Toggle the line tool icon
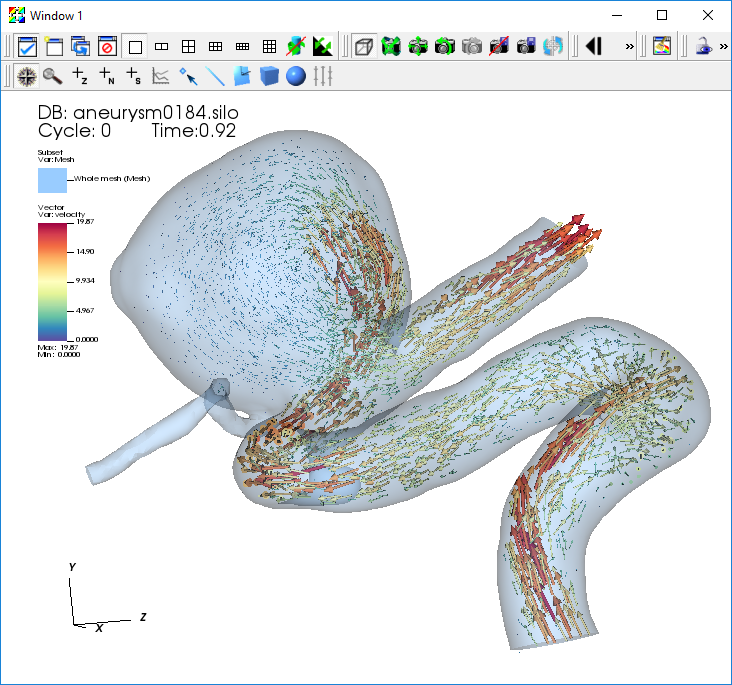Viewport: 732px width, 685px height. 215,76
